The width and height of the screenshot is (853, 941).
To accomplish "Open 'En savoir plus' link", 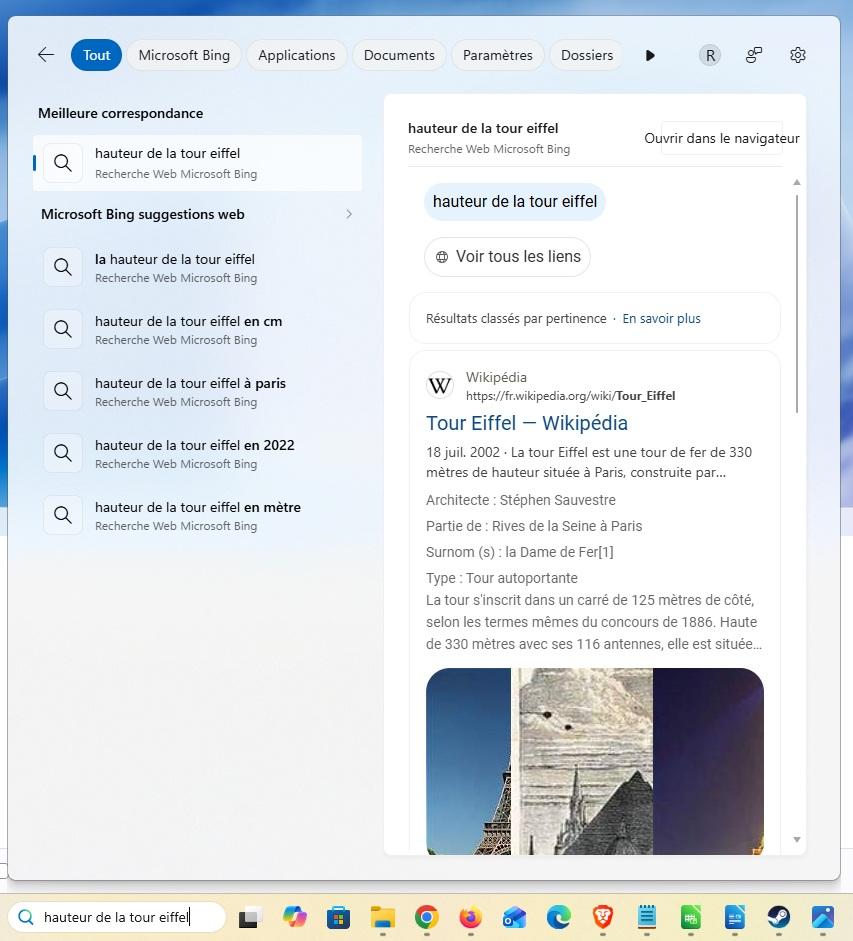I will click(x=661, y=319).
